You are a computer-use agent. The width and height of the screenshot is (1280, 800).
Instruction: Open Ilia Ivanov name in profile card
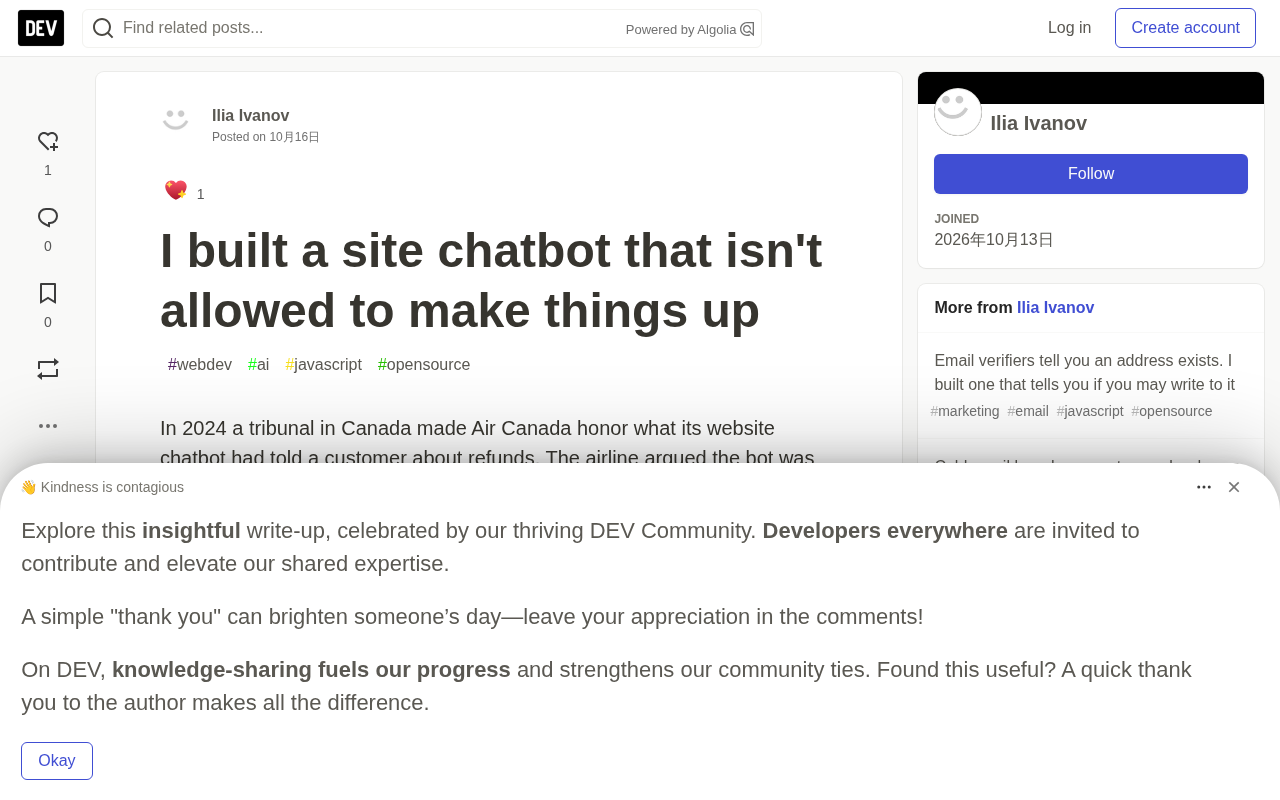(x=1038, y=123)
